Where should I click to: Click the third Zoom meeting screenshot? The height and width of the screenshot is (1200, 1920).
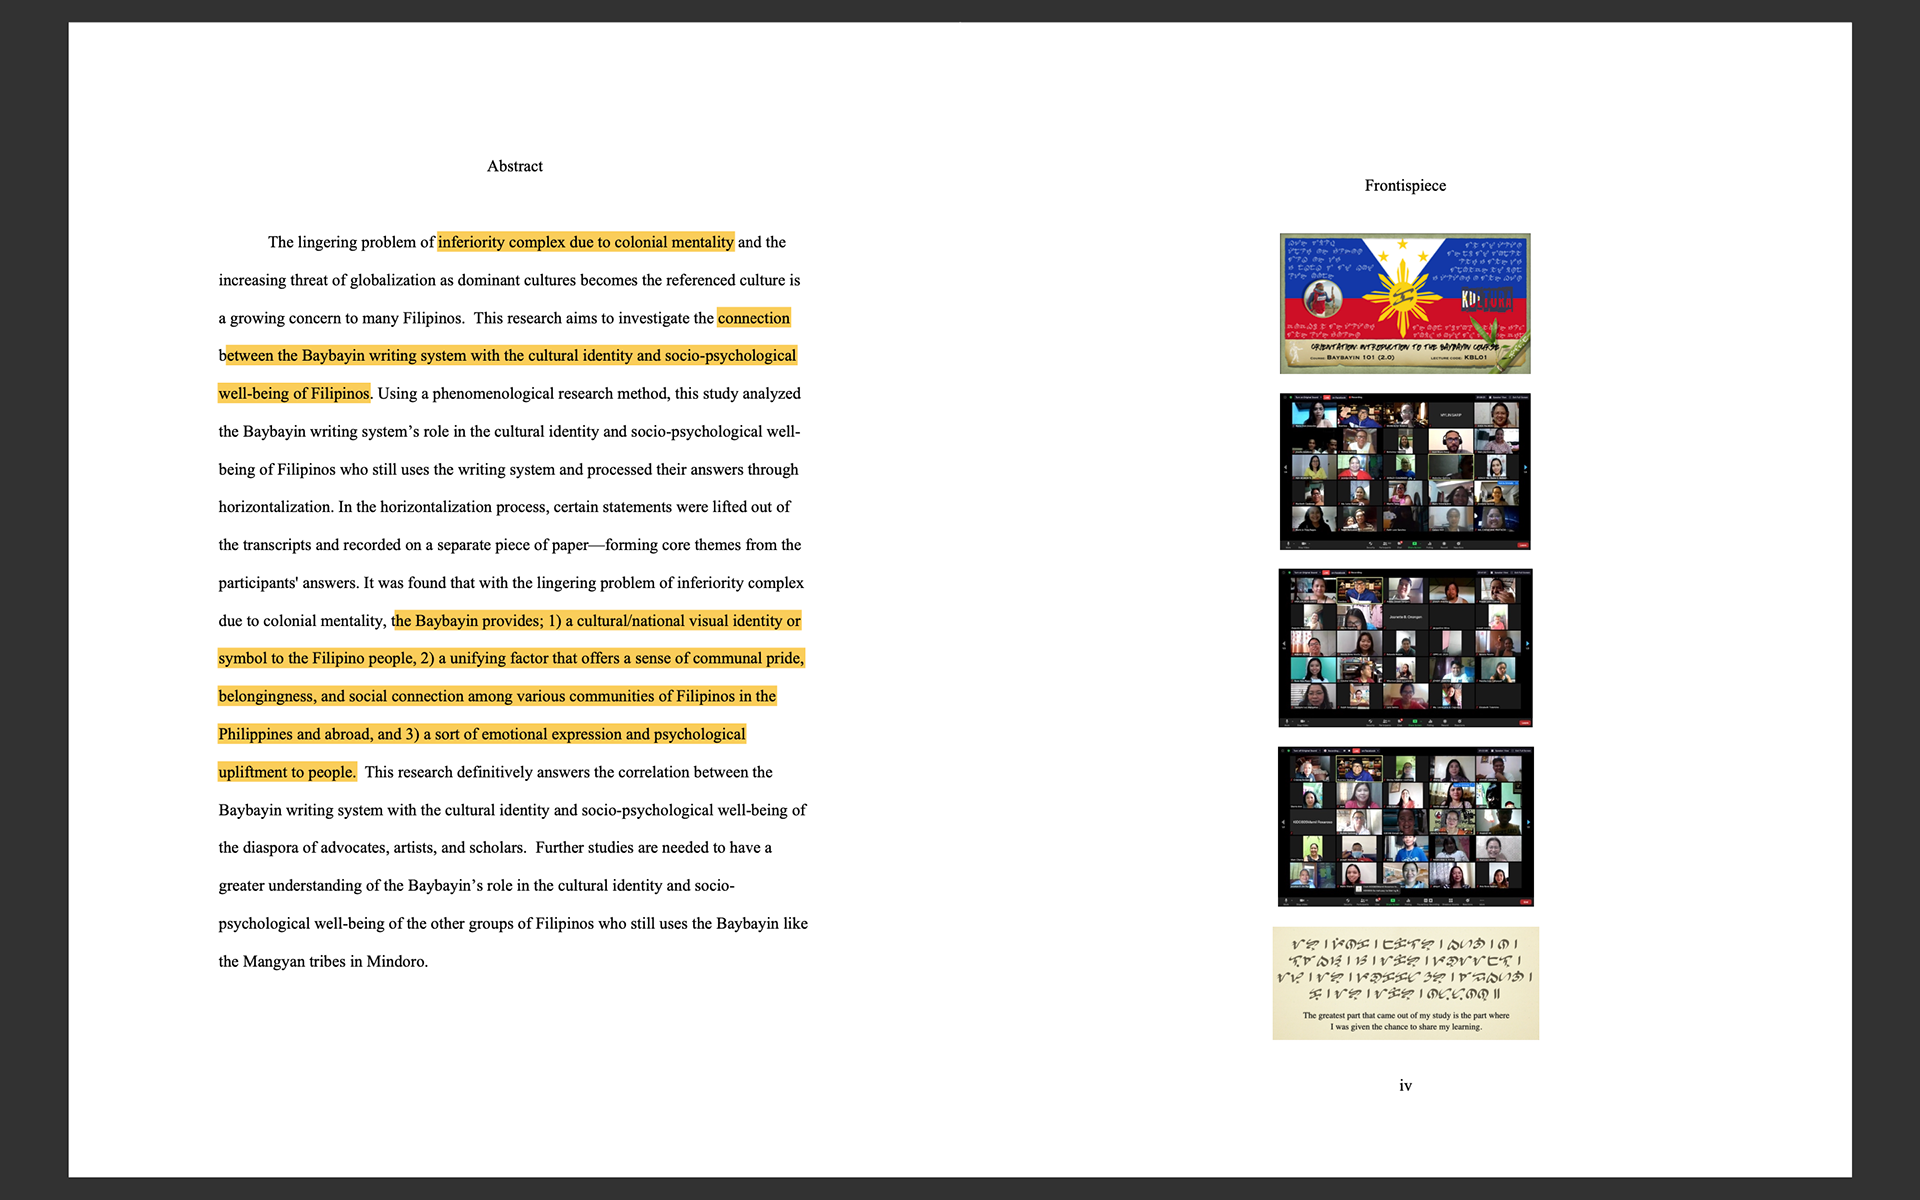[x=1405, y=826]
